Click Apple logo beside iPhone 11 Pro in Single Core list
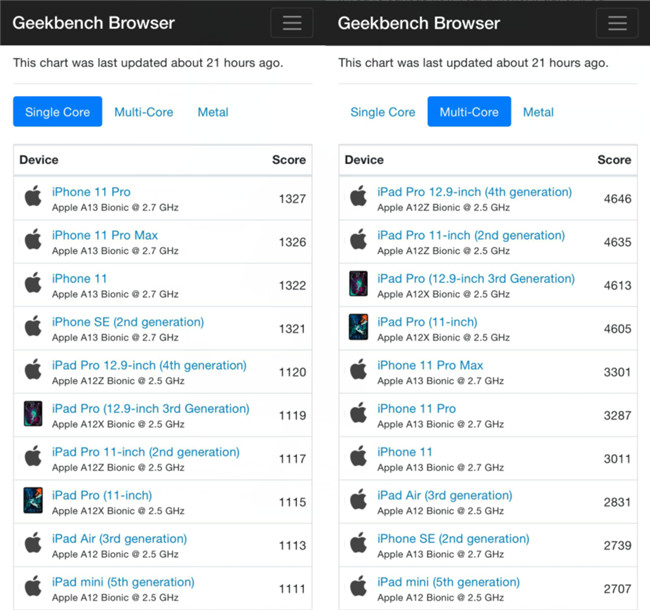The image size is (650, 610). point(33,196)
